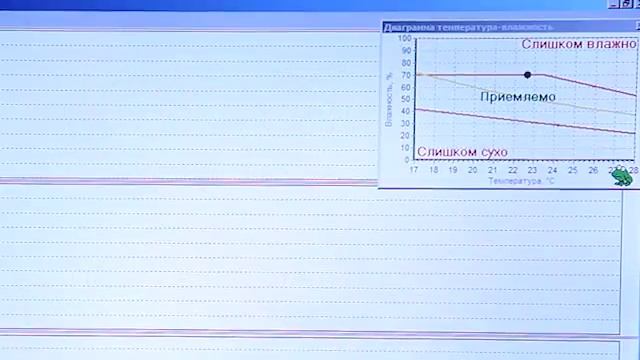Click the 100 value on the humidity axis

(x=404, y=38)
